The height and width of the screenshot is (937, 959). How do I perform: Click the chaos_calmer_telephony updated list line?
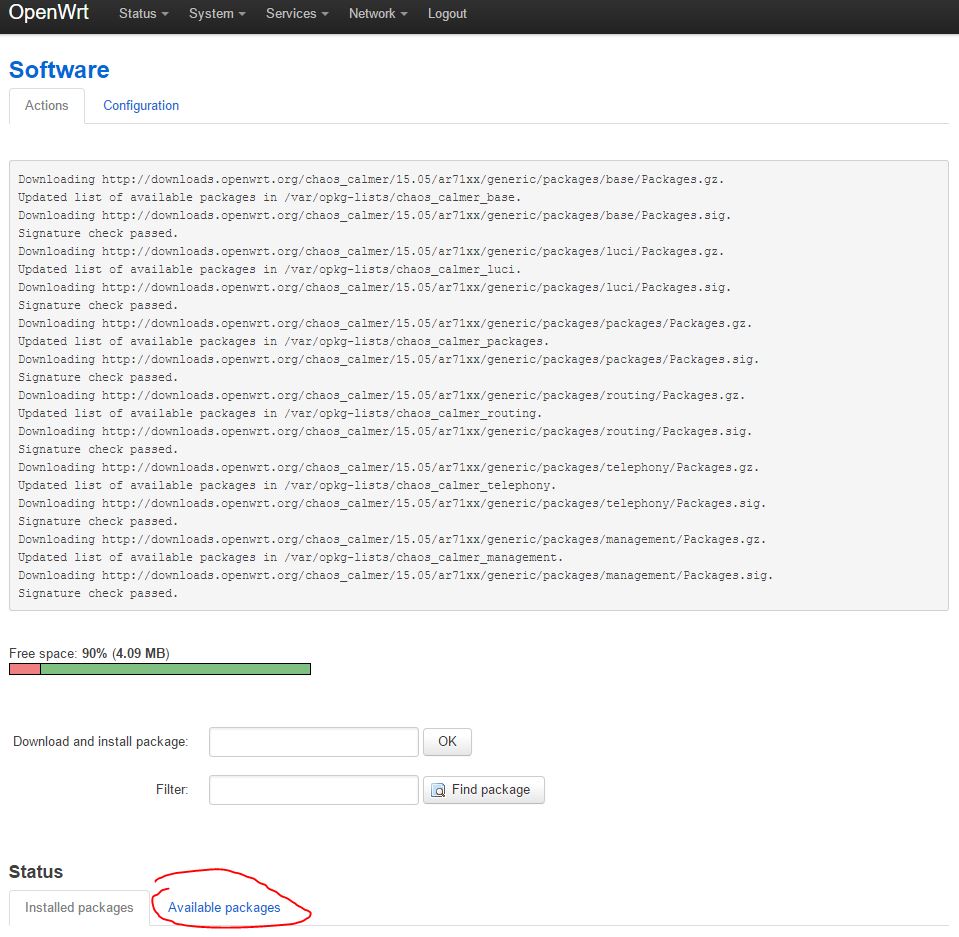click(x=287, y=485)
